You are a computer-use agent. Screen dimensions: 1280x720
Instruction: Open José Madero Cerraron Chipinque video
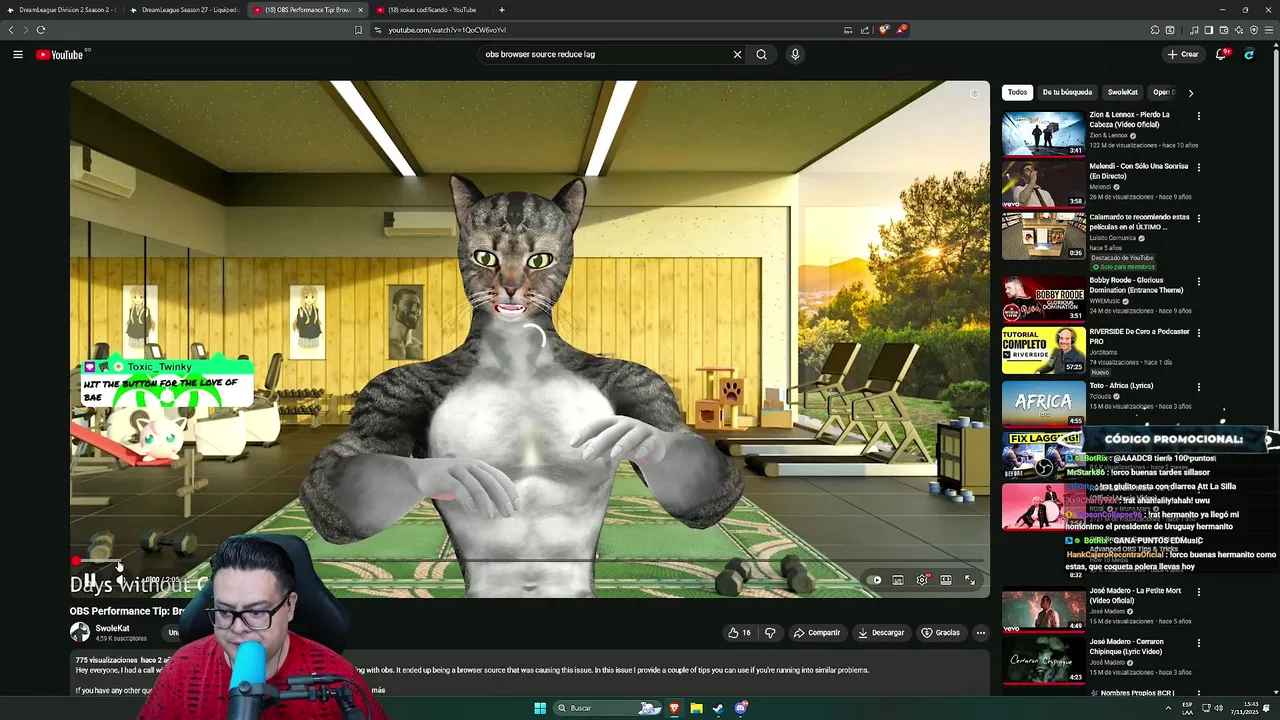(1043, 660)
